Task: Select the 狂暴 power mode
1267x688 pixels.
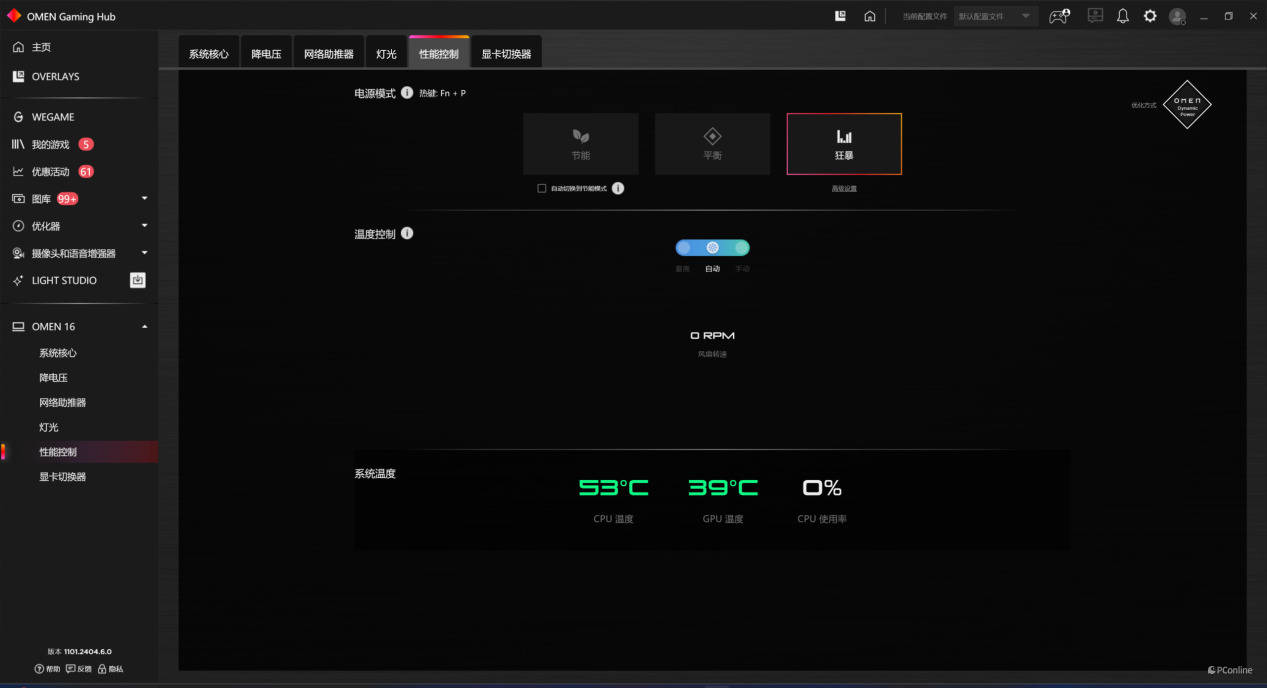Action: [x=844, y=144]
